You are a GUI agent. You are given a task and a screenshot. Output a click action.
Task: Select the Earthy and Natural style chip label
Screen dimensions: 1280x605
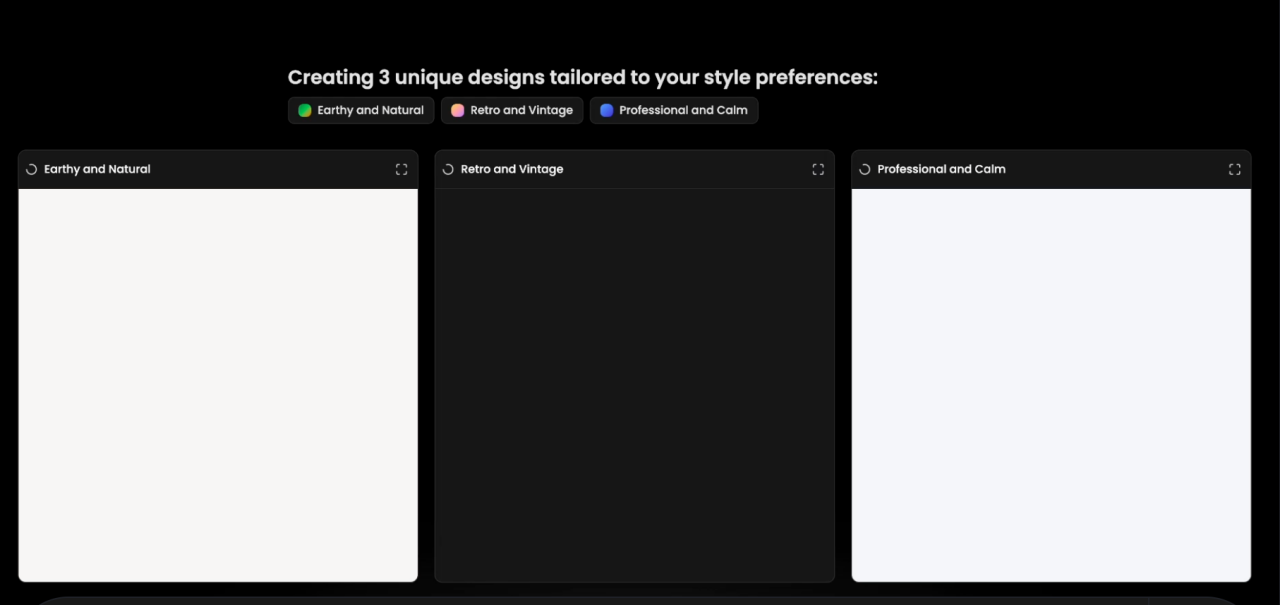[x=370, y=110]
